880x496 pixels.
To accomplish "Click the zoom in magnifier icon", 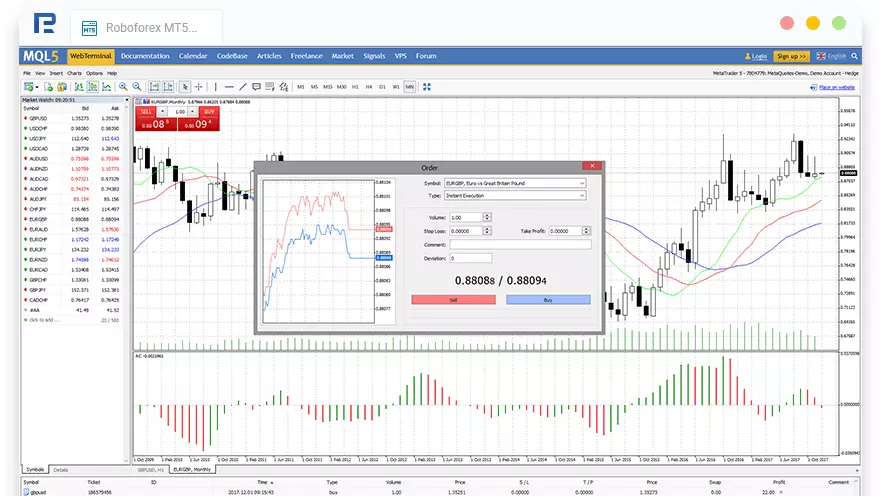I will pos(123,87).
